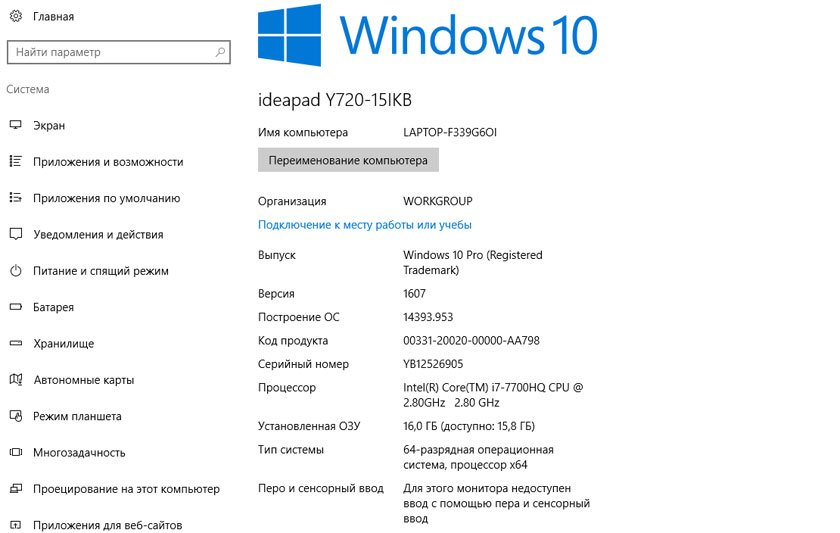Image resolution: width=840 pixels, height=533 pixels.
Task: Open the Хранилище section
Action: (64, 344)
